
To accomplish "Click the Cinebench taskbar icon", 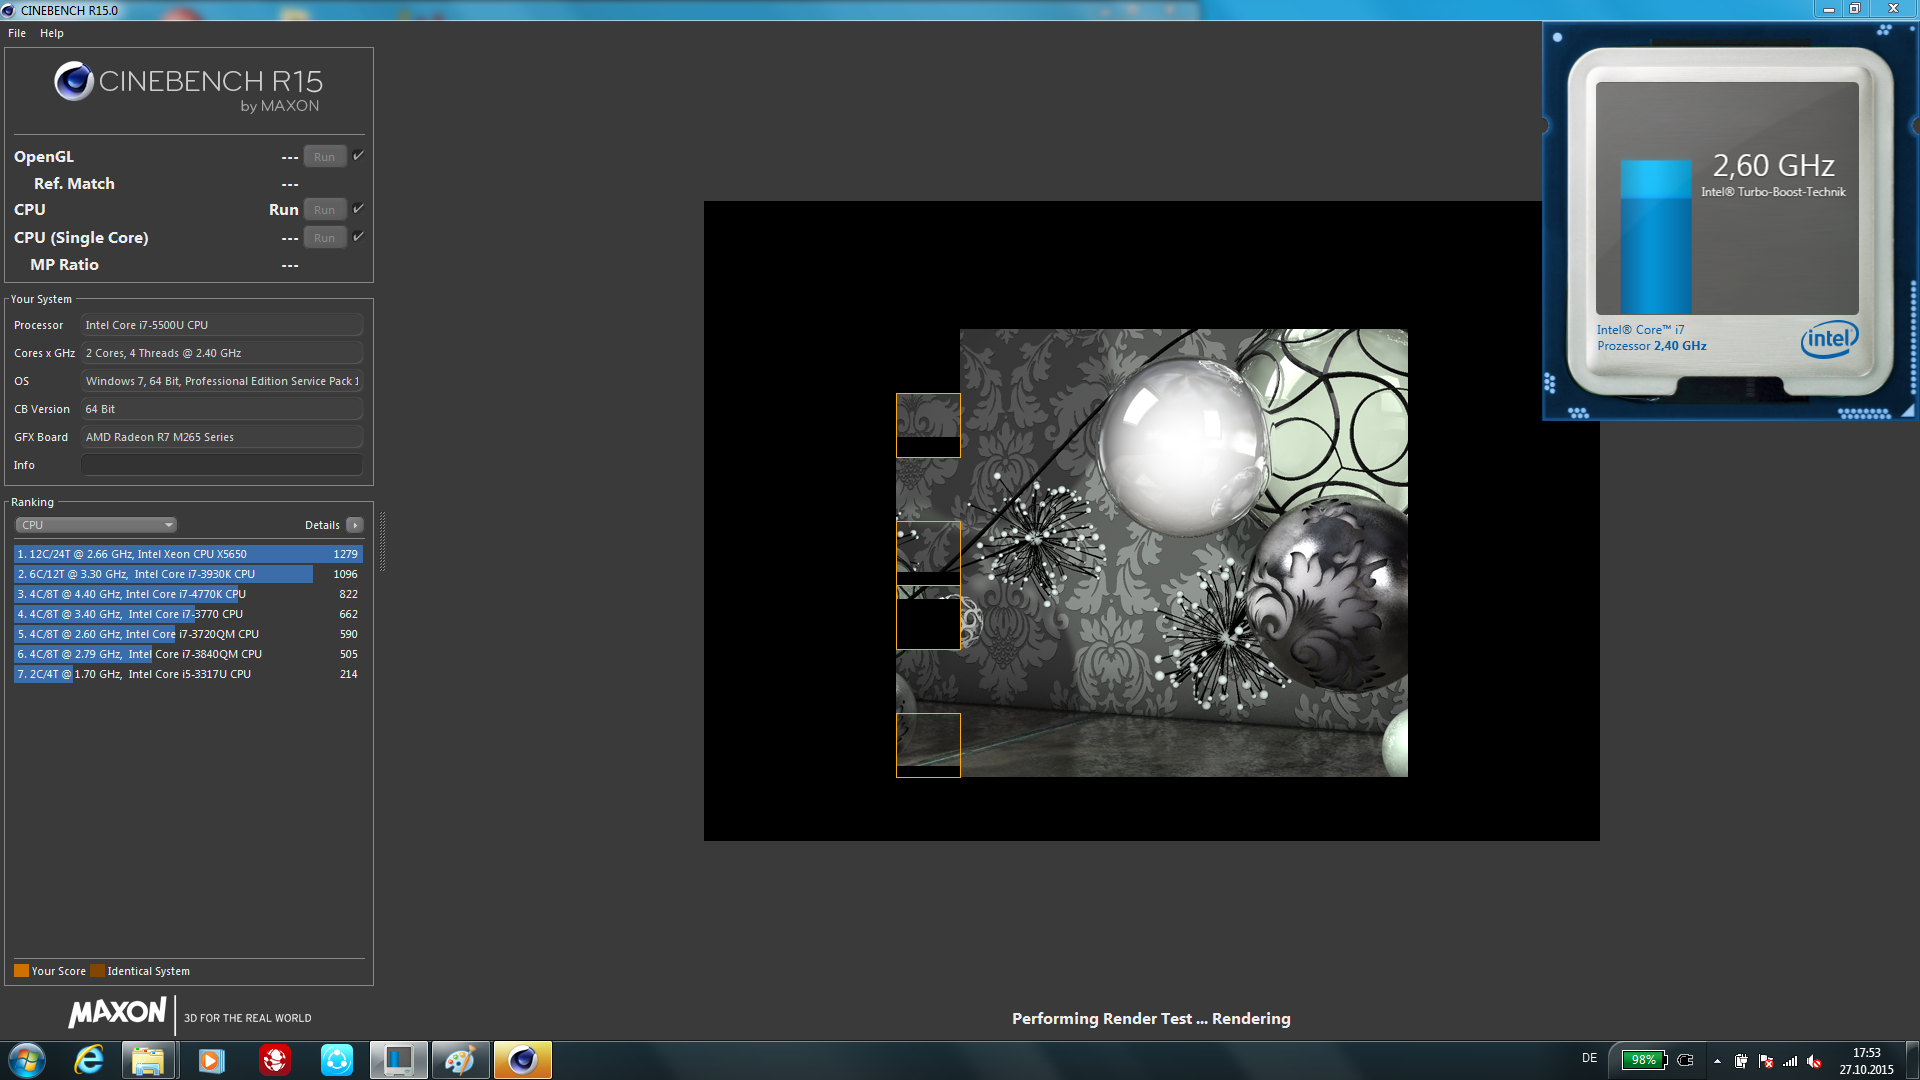I will (522, 1060).
